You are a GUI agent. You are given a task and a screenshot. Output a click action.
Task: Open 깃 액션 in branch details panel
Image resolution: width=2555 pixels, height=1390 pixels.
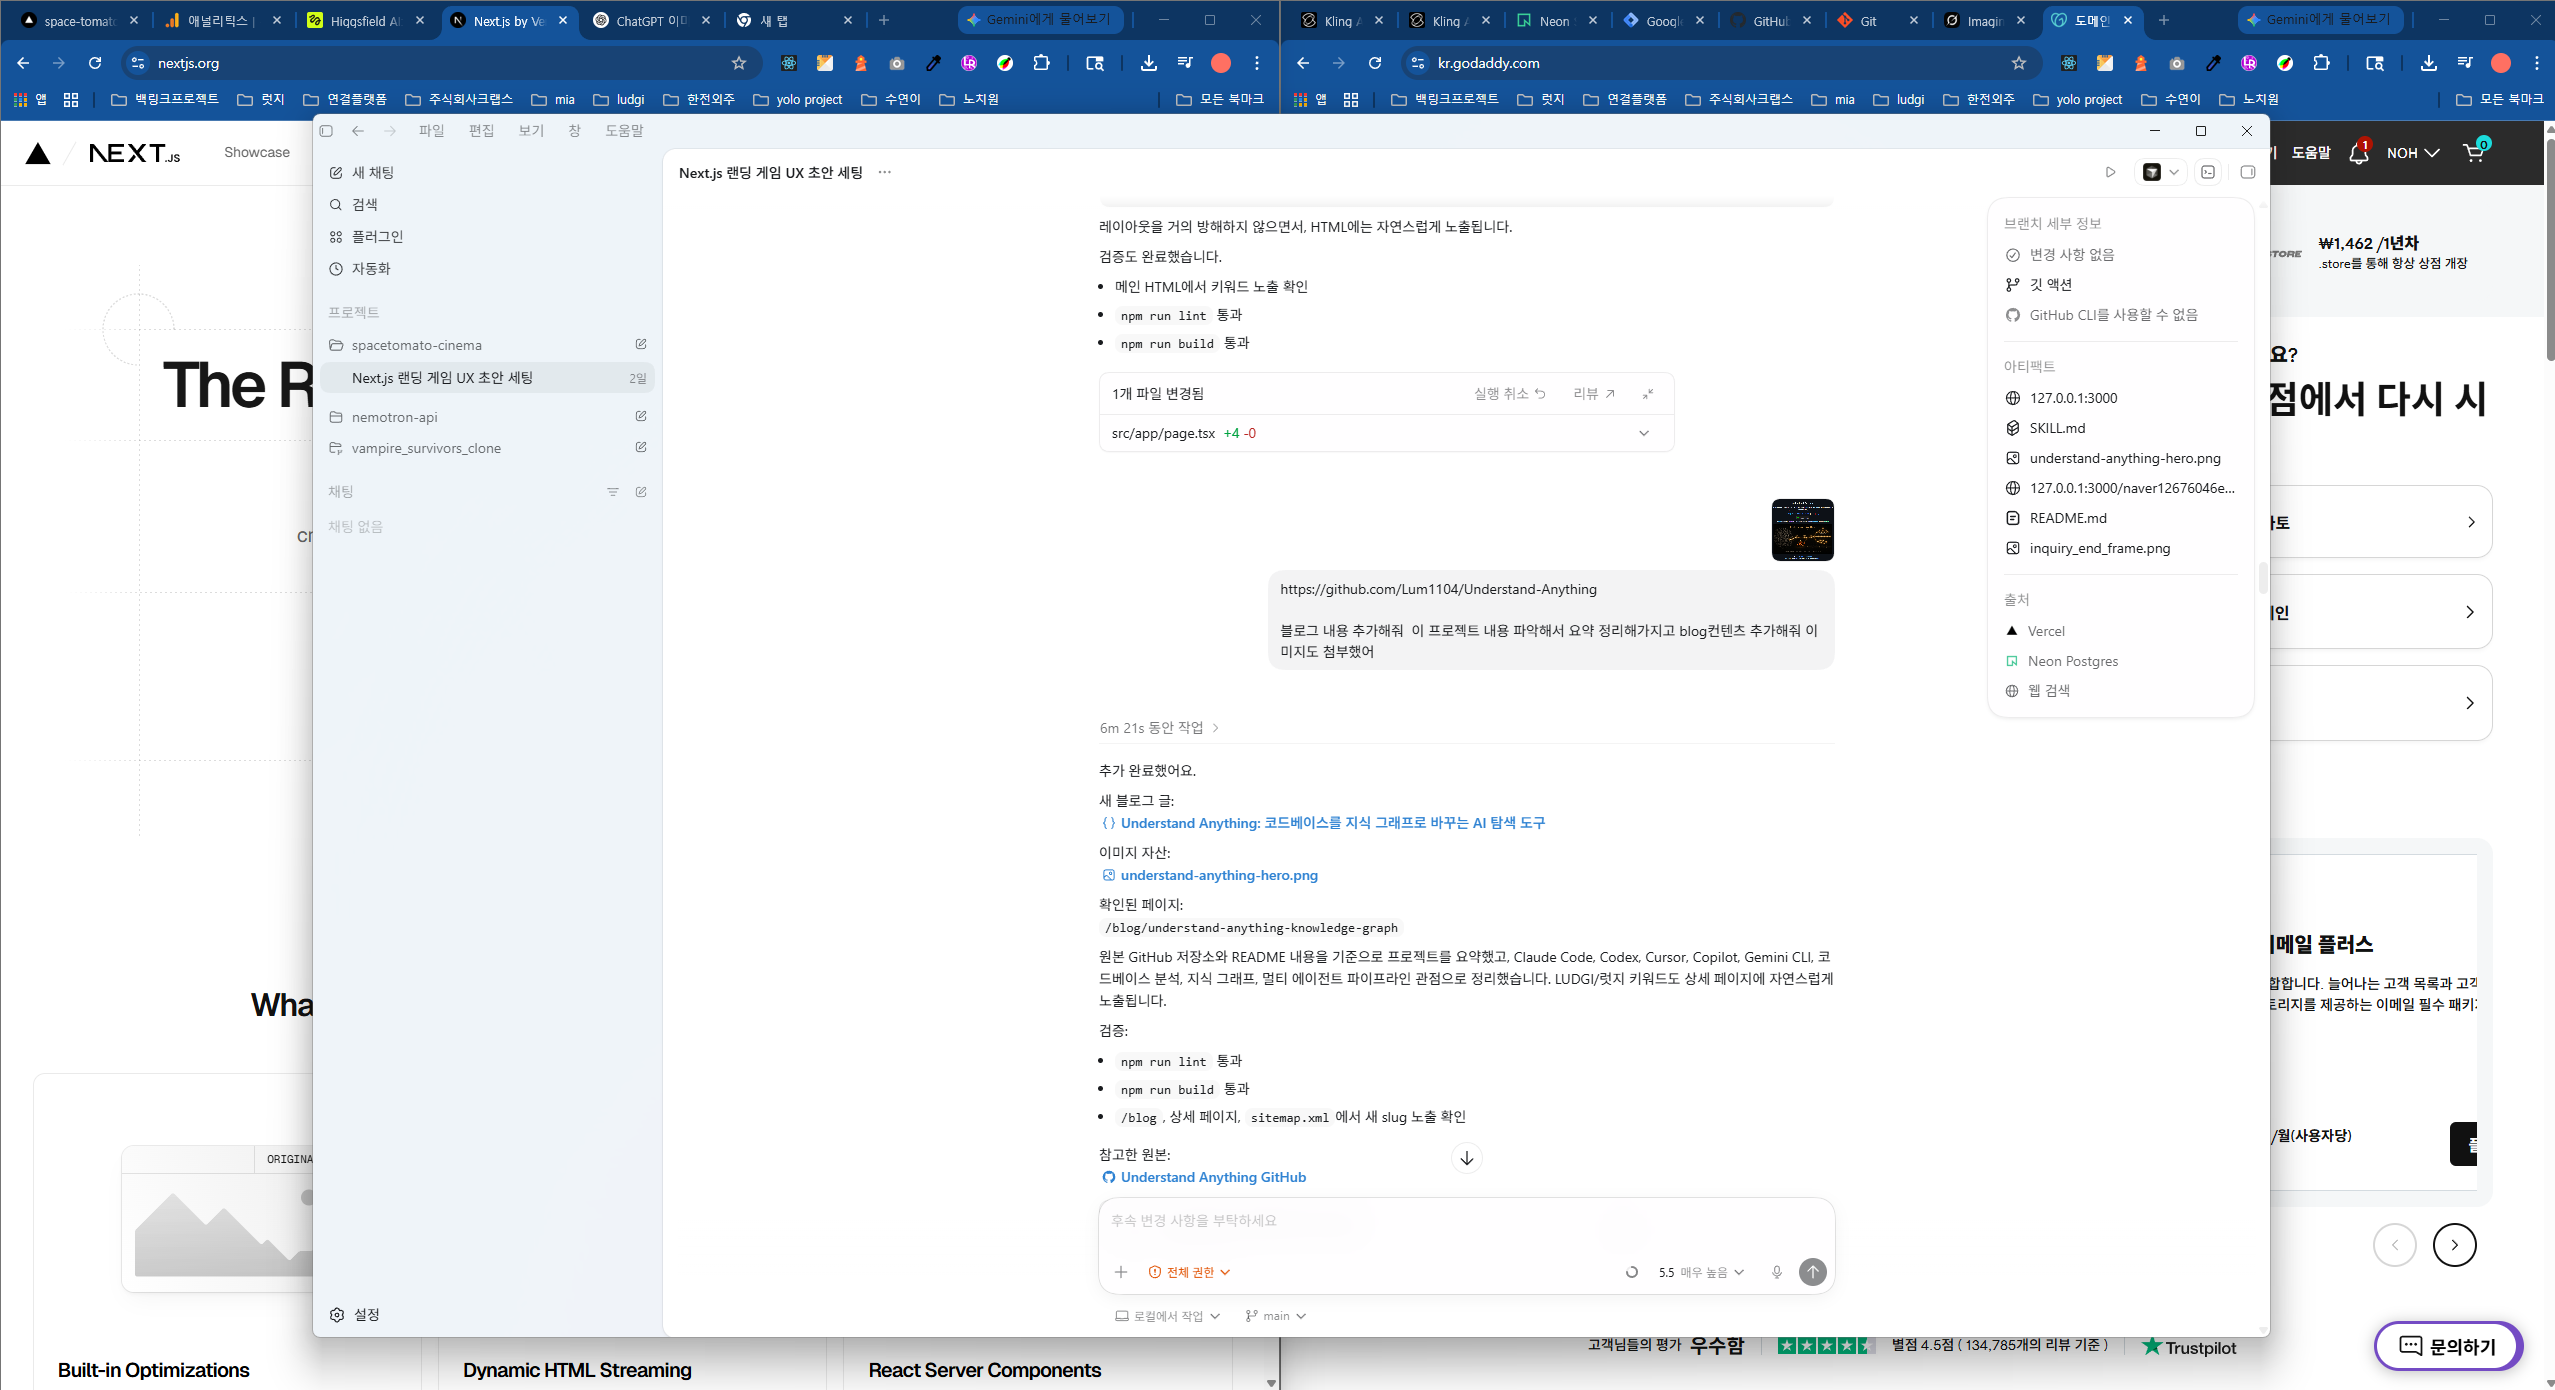click(x=2038, y=284)
